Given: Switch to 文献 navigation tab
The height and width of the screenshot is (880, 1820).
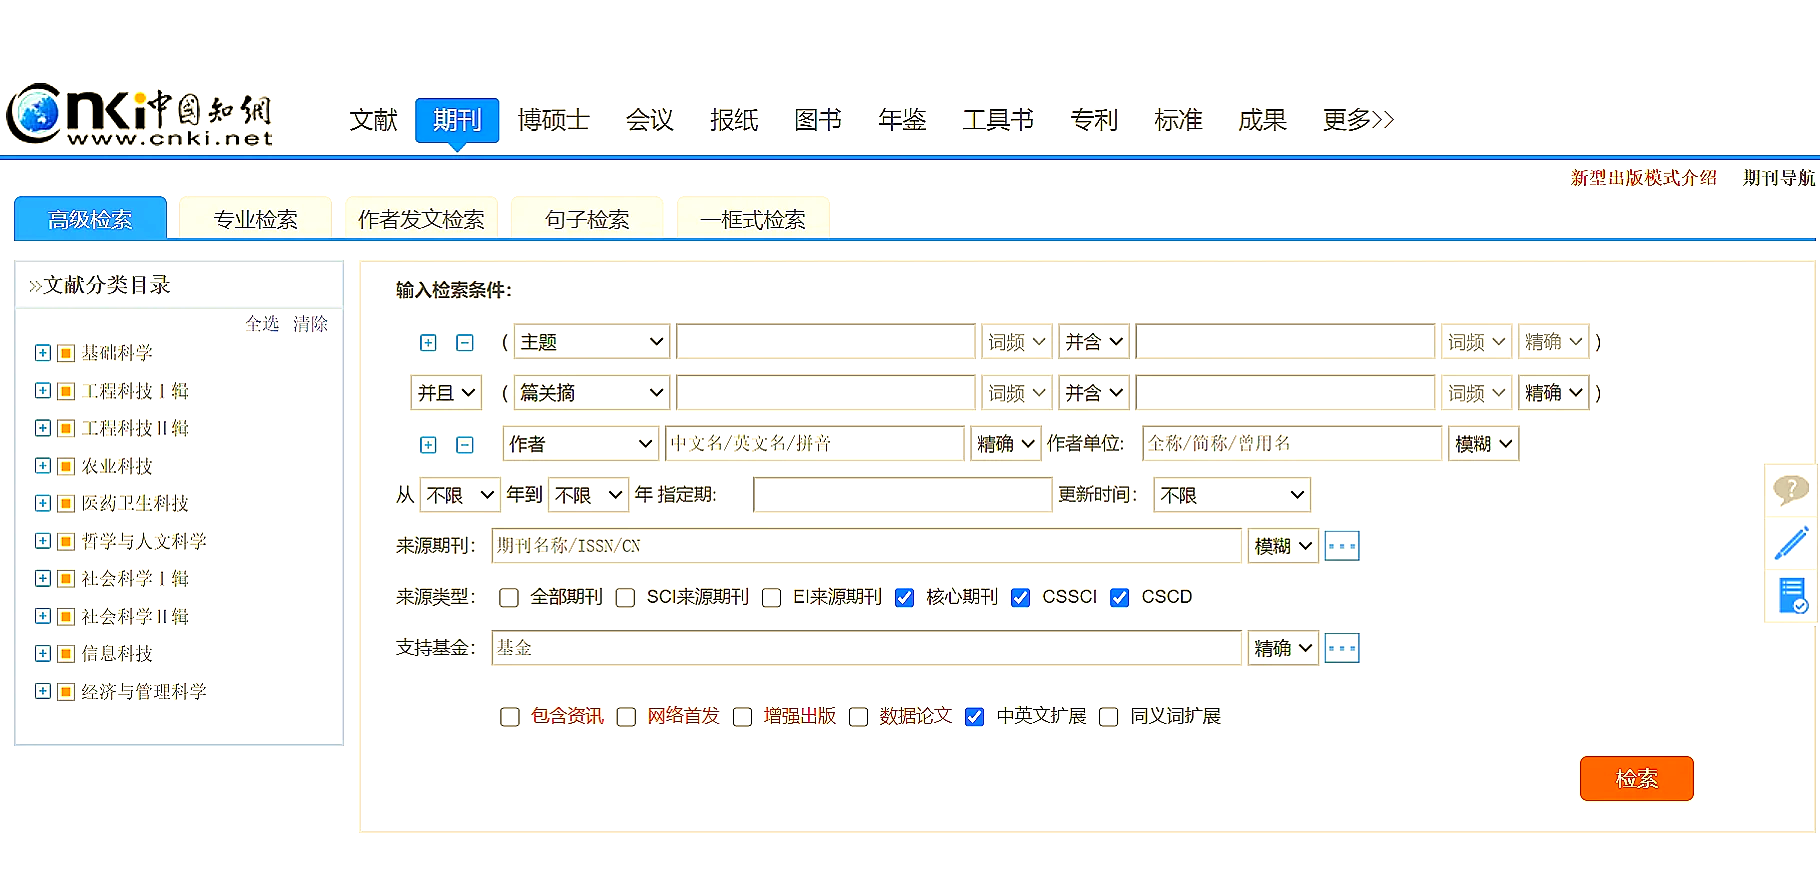Looking at the screenshot, I should point(373,121).
